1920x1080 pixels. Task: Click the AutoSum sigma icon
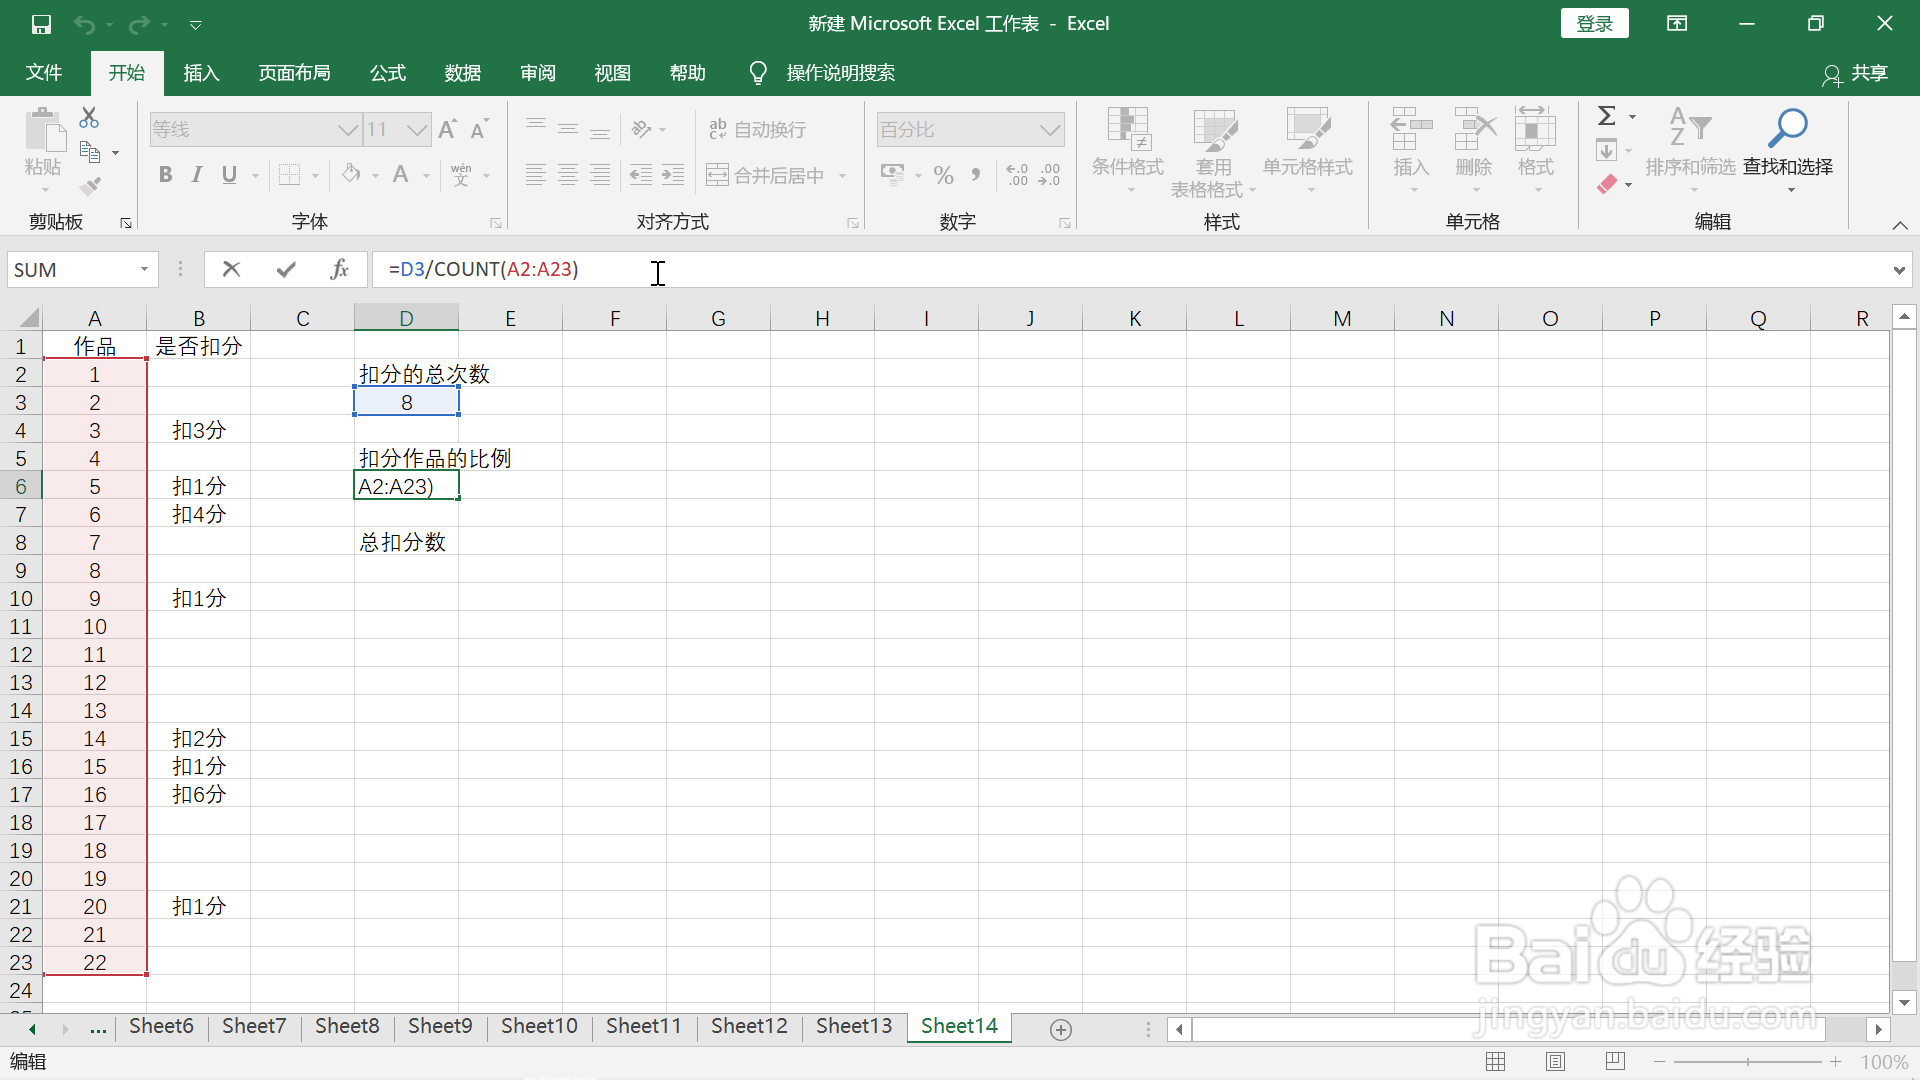[1607, 116]
